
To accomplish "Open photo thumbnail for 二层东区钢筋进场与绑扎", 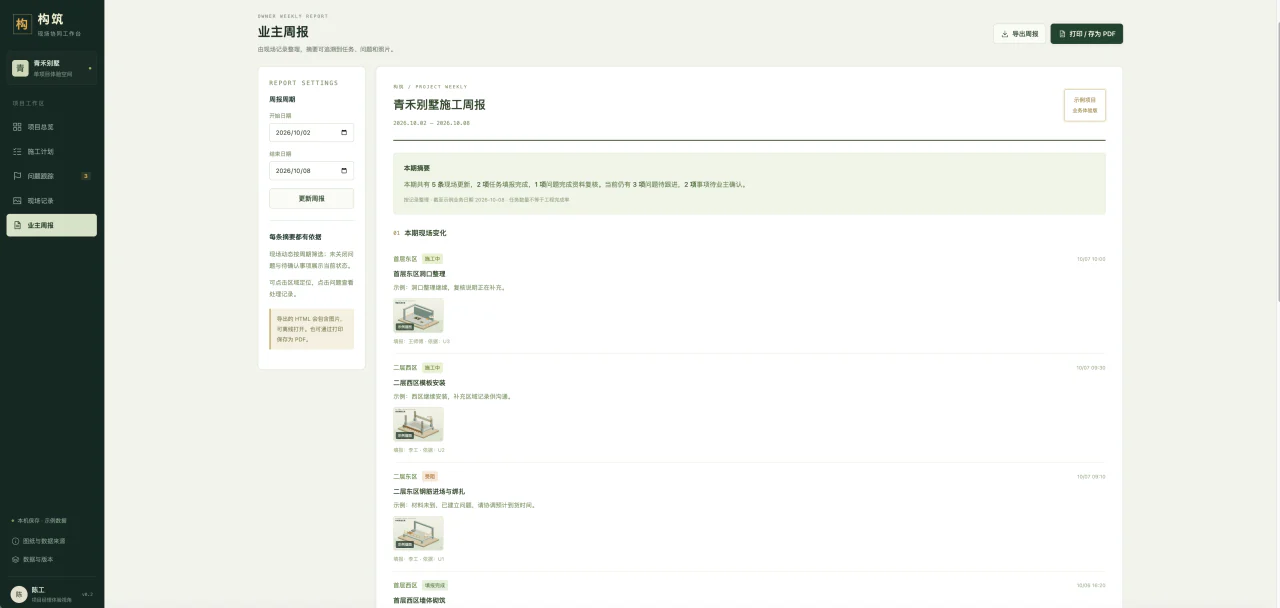I will [418, 533].
